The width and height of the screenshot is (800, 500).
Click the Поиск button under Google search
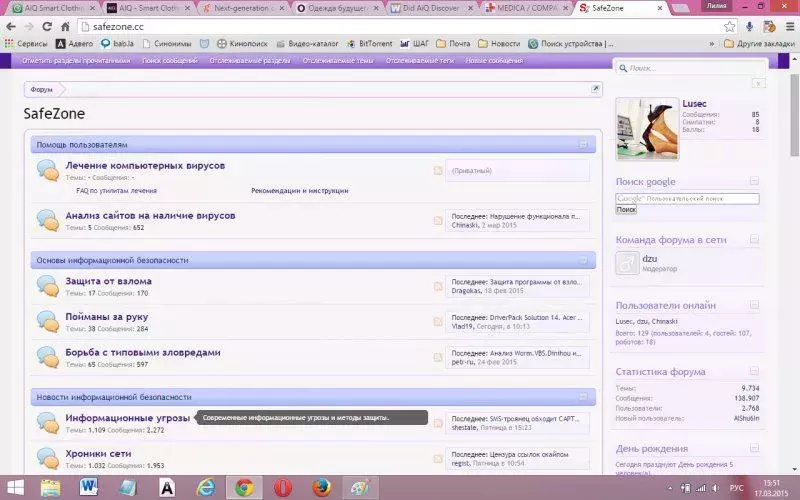(x=626, y=210)
